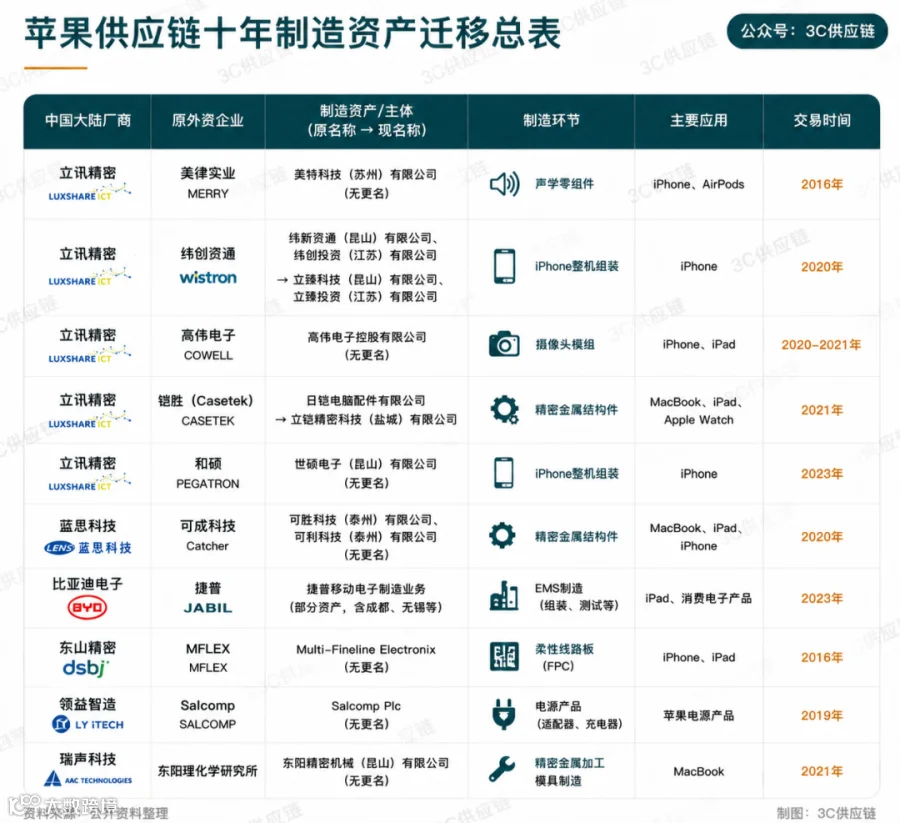The width and height of the screenshot is (900, 823).
Task: Click the factory icon beside EMS制造
Action: tap(504, 596)
